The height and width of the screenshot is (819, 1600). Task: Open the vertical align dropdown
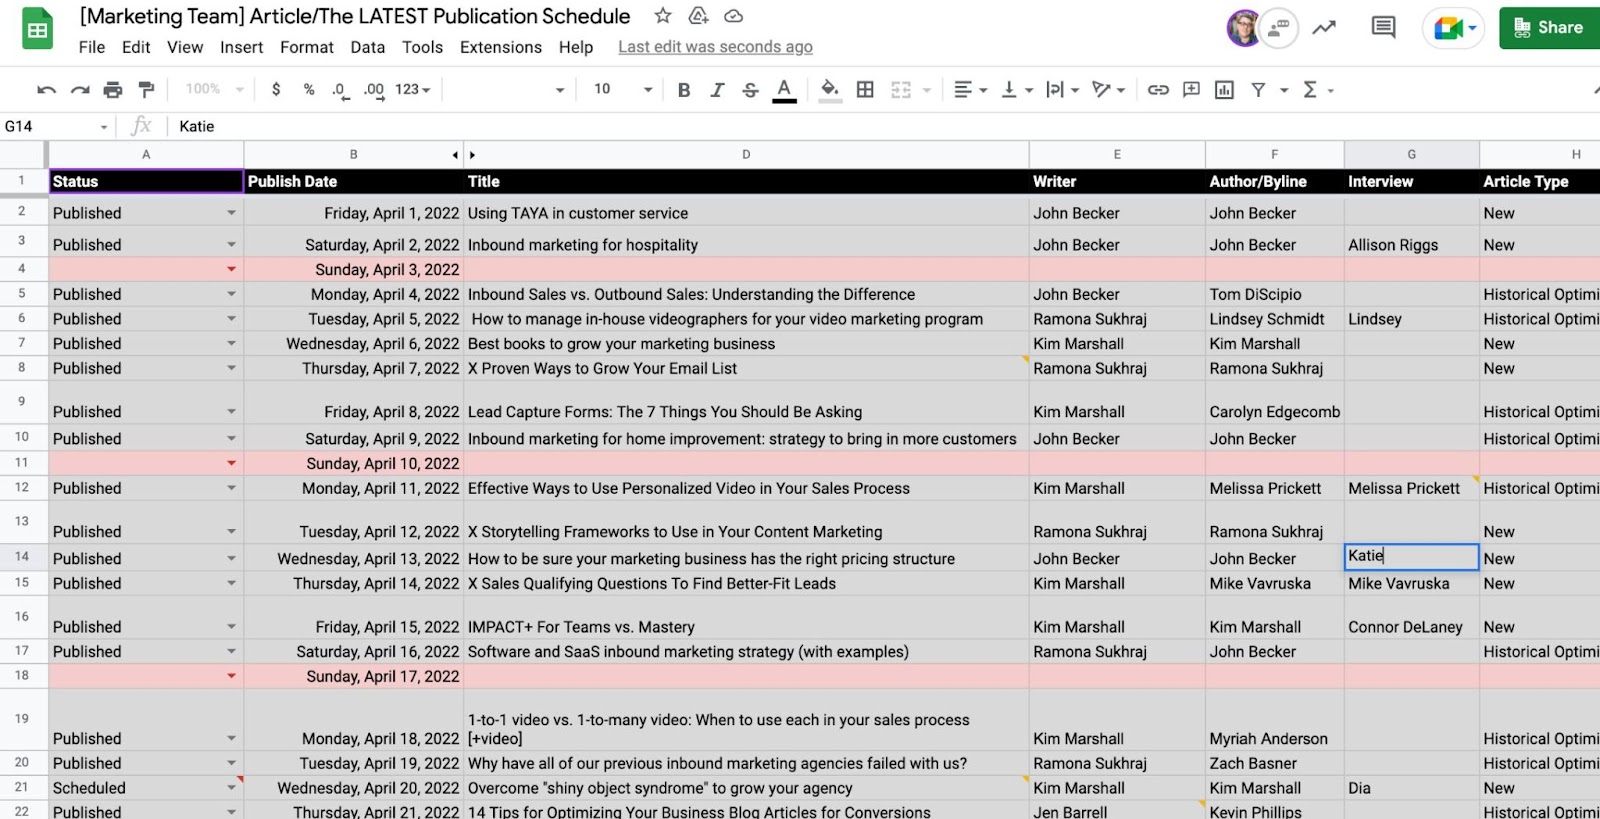tap(1016, 90)
